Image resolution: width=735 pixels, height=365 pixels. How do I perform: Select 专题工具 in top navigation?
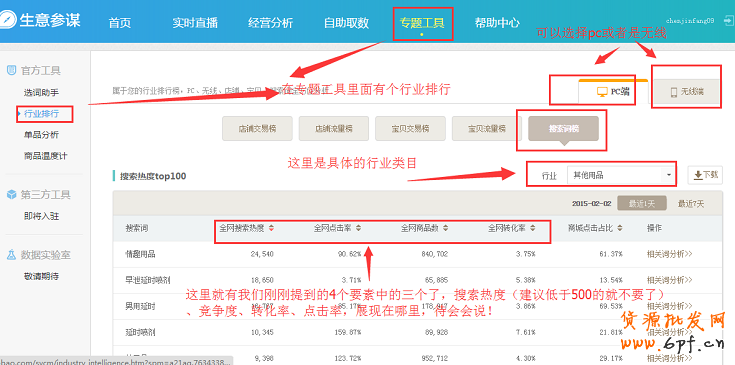pos(422,22)
